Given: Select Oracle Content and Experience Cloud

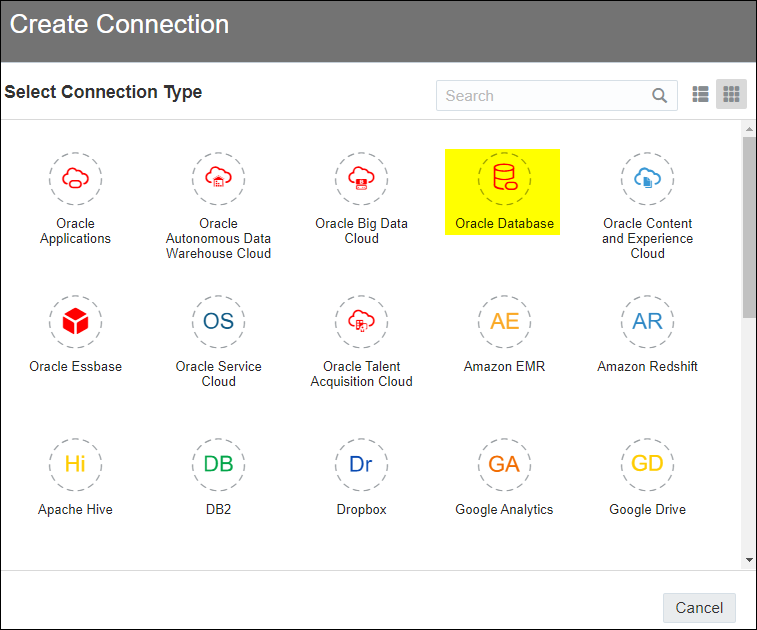Looking at the screenshot, I should 647,179.
